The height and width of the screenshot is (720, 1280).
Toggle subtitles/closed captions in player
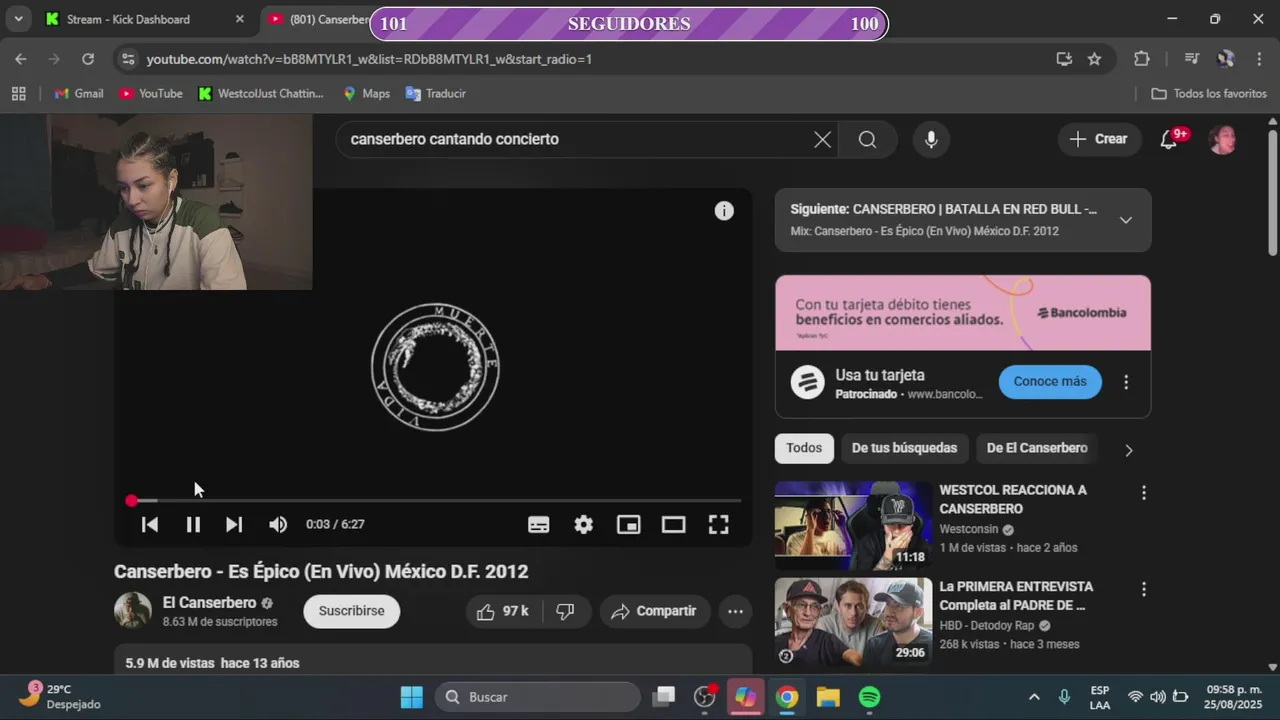[x=539, y=524]
